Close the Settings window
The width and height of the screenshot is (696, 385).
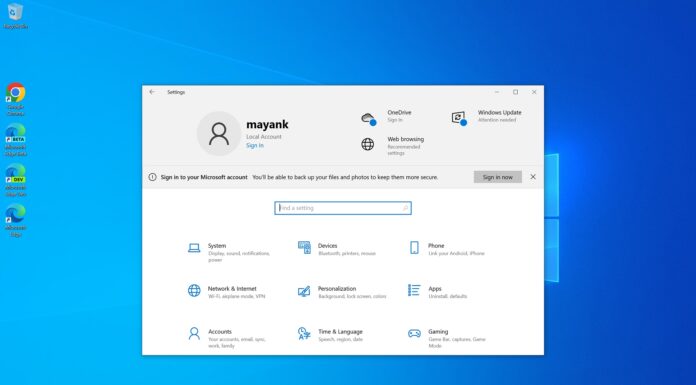coord(534,92)
